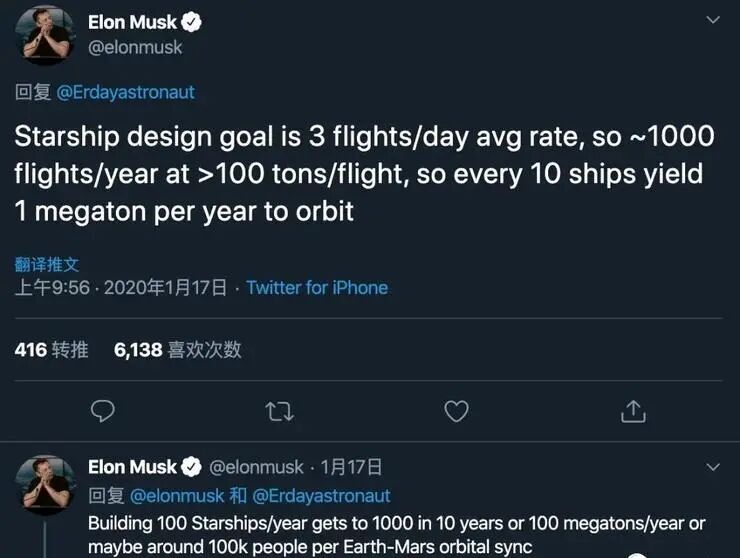
Task: Click verified badge beside main Elon Musk name
Action: click(193, 22)
